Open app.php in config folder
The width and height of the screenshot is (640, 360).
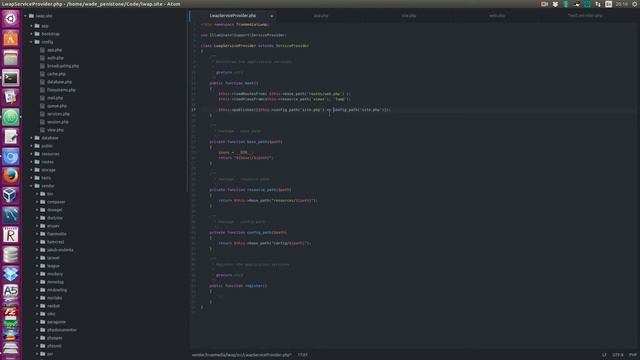(54, 50)
